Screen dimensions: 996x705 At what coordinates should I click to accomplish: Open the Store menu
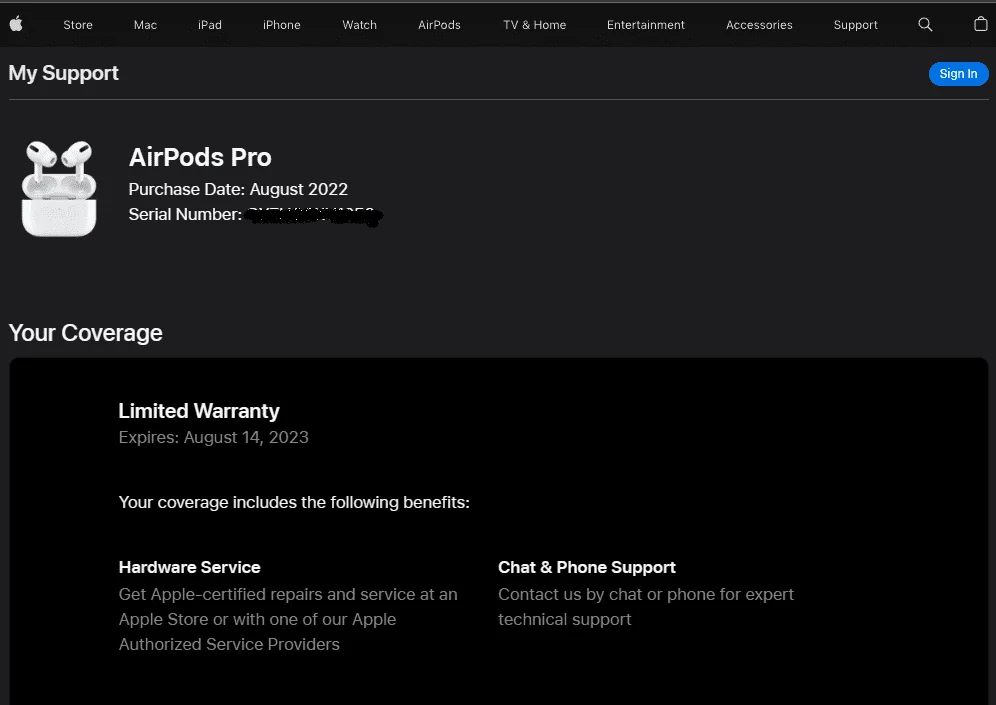tap(78, 25)
